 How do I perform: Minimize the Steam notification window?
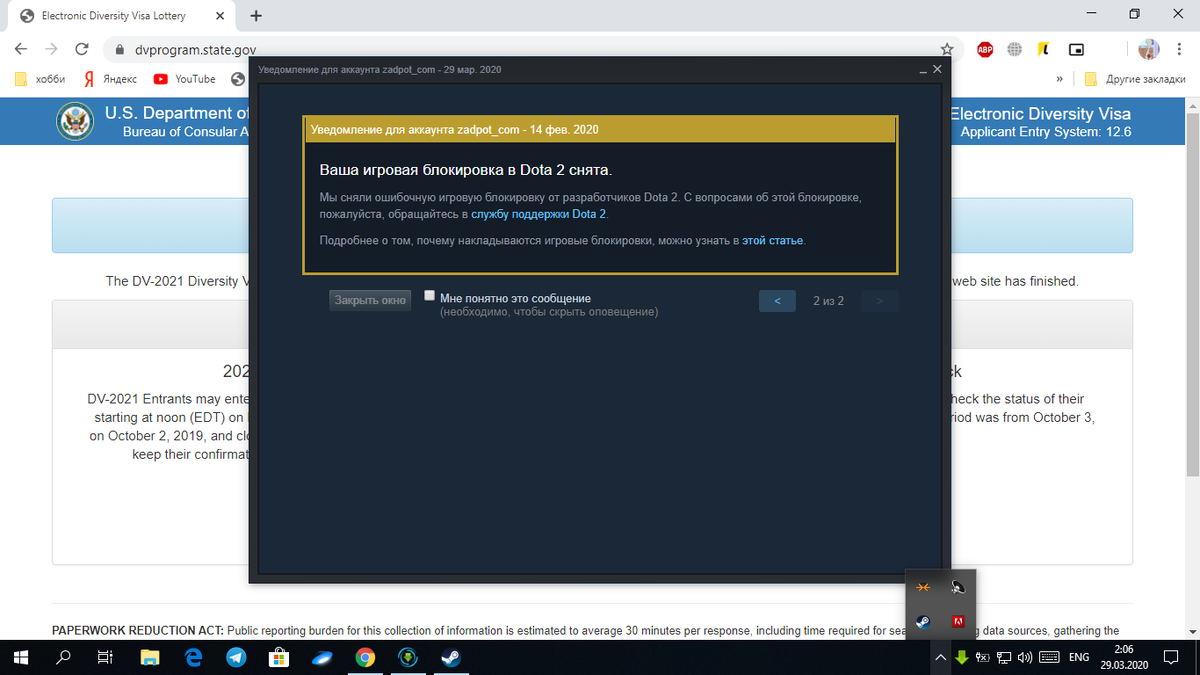pos(923,70)
